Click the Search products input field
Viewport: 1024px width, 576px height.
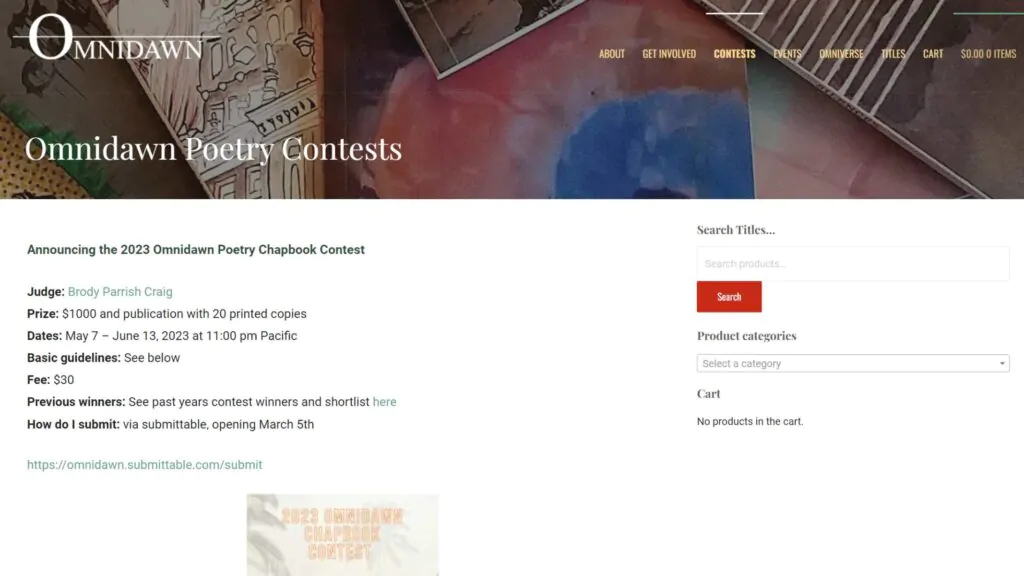[853, 264]
